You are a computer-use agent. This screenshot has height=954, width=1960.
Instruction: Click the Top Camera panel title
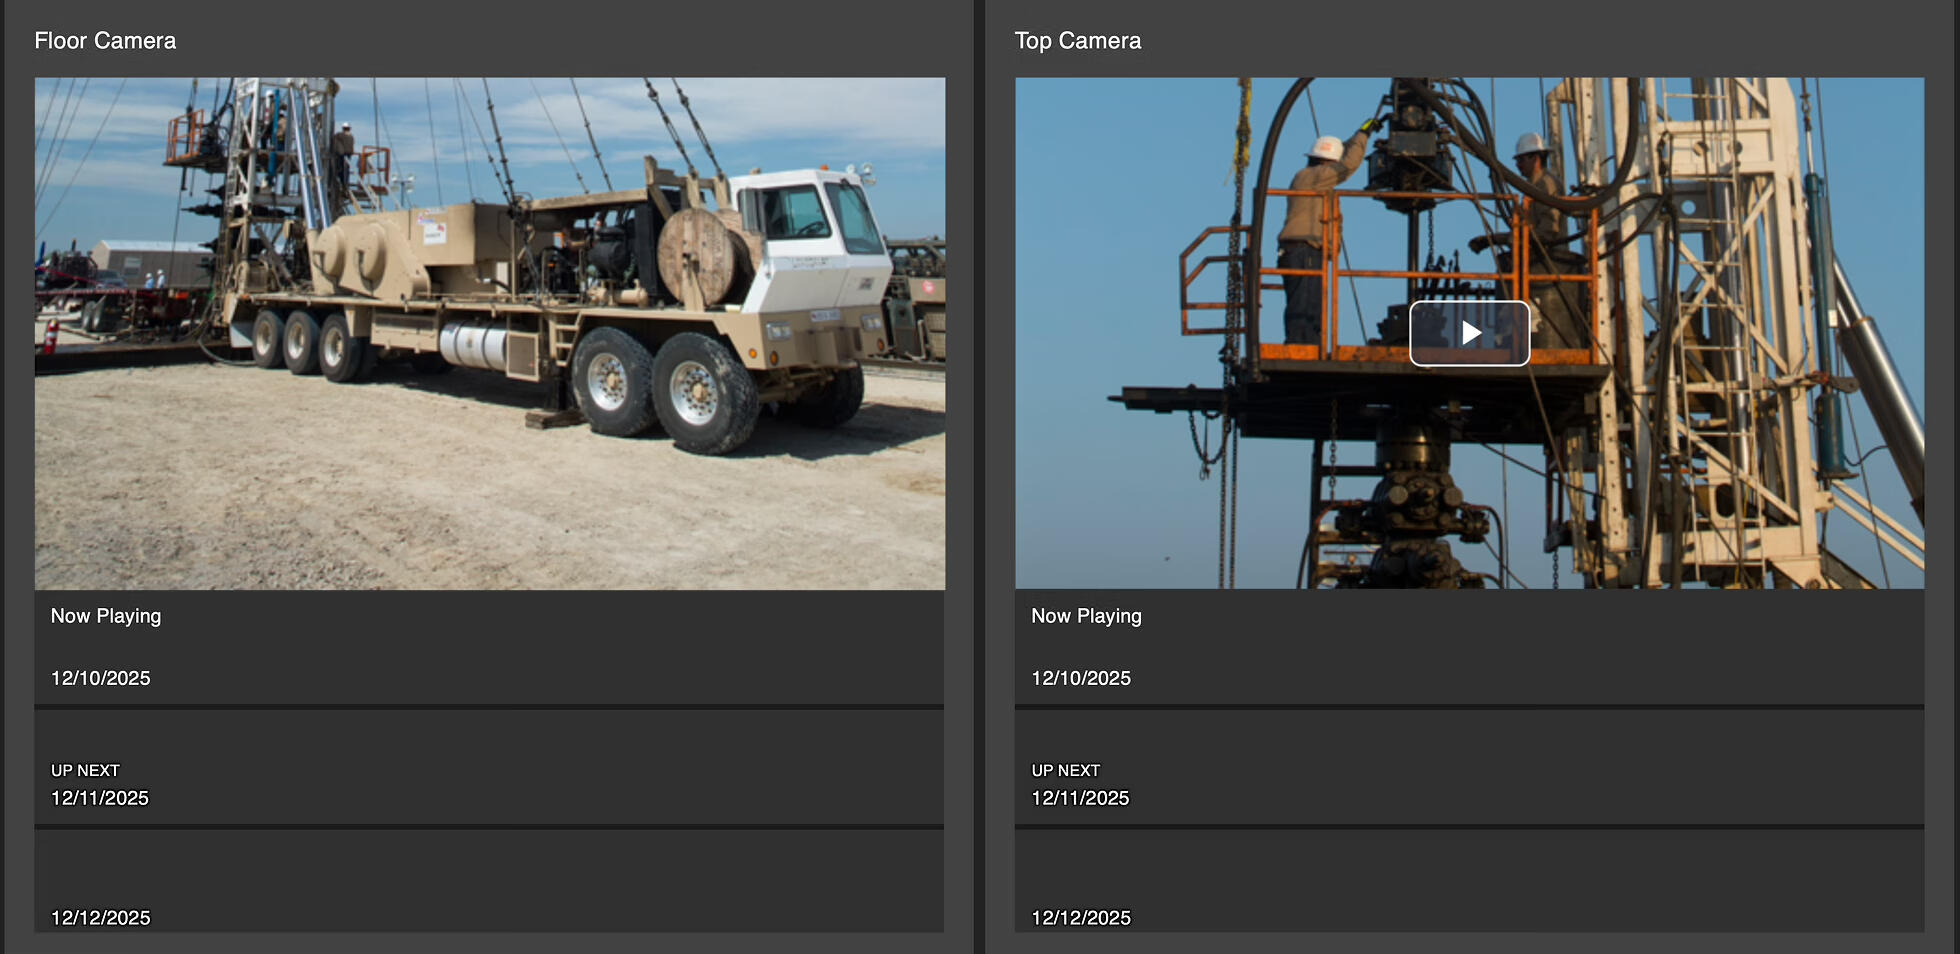(x=1077, y=41)
